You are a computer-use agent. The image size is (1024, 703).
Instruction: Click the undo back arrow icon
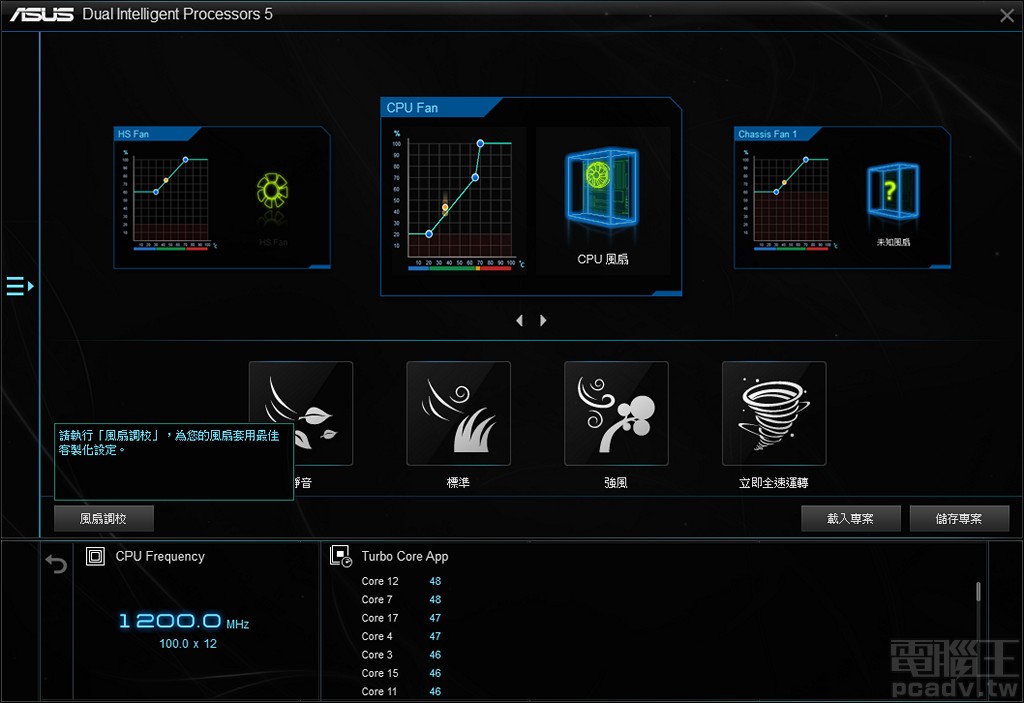(x=57, y=565)
